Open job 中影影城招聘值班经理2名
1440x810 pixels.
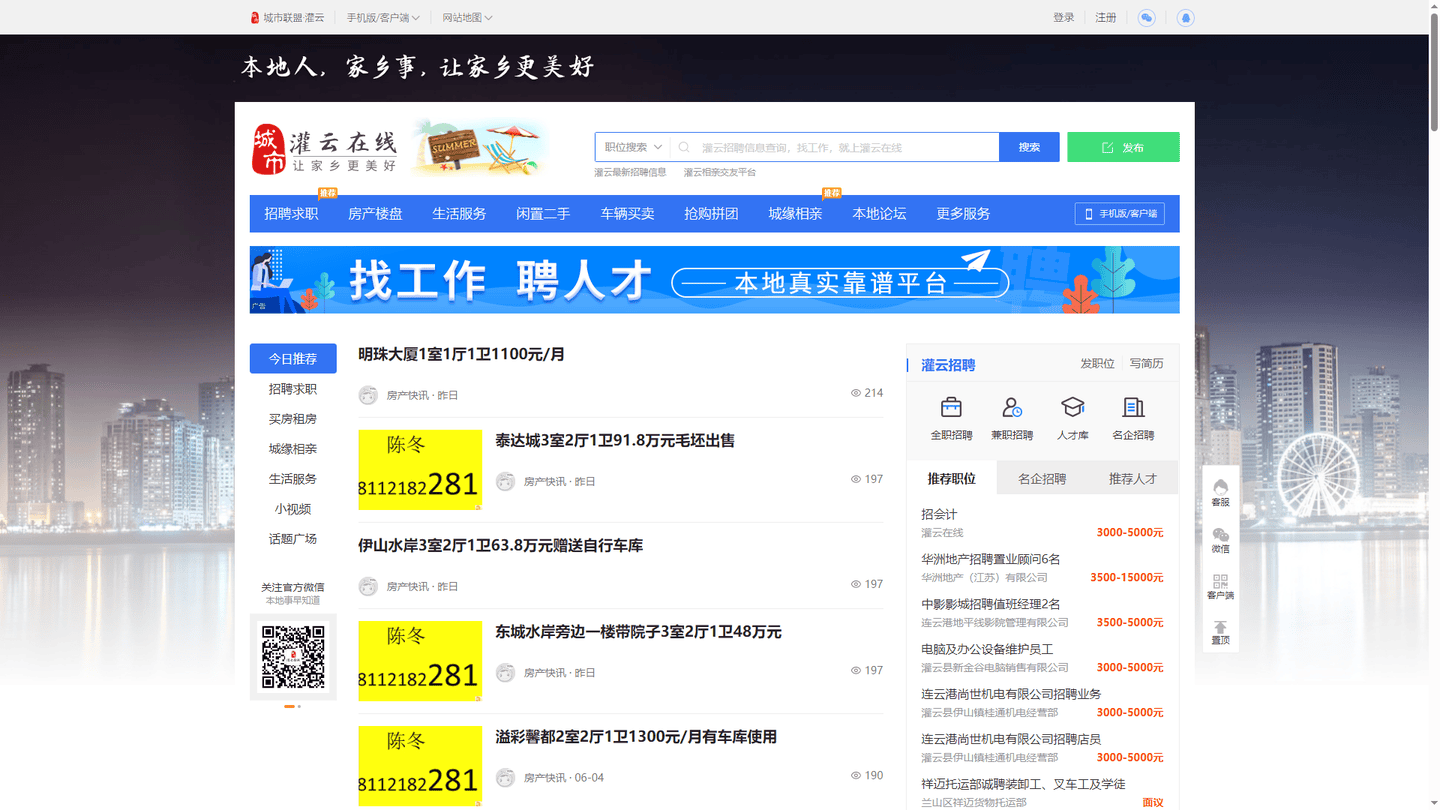coord(991,604)
